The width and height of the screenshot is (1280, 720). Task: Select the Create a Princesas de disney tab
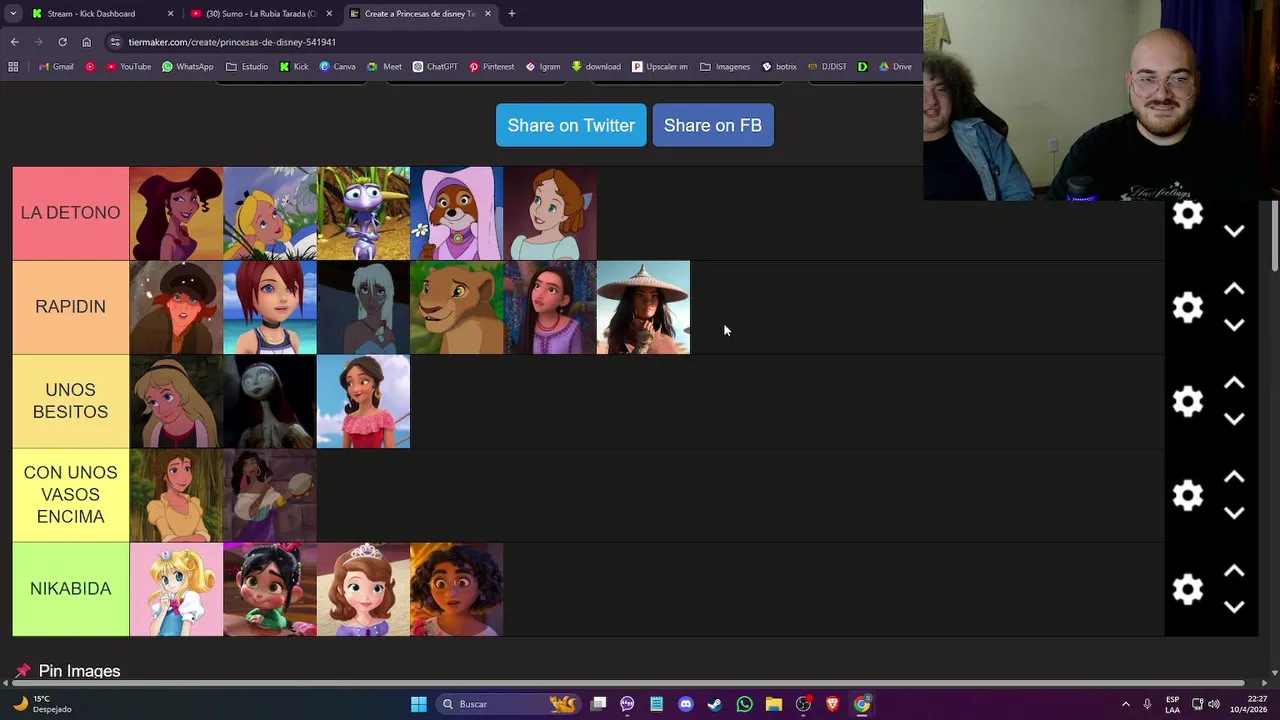click(421, 14)
